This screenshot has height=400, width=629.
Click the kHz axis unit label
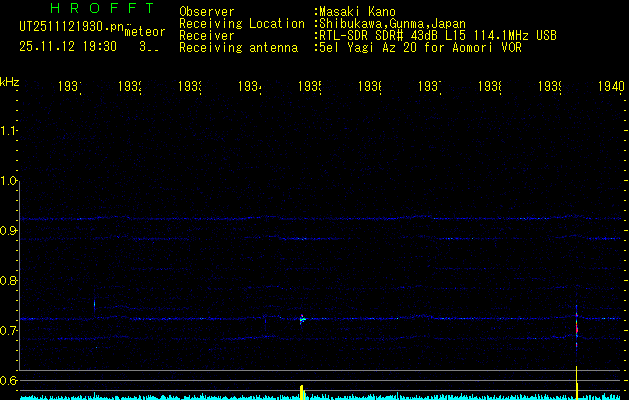[x=10, y=80]
